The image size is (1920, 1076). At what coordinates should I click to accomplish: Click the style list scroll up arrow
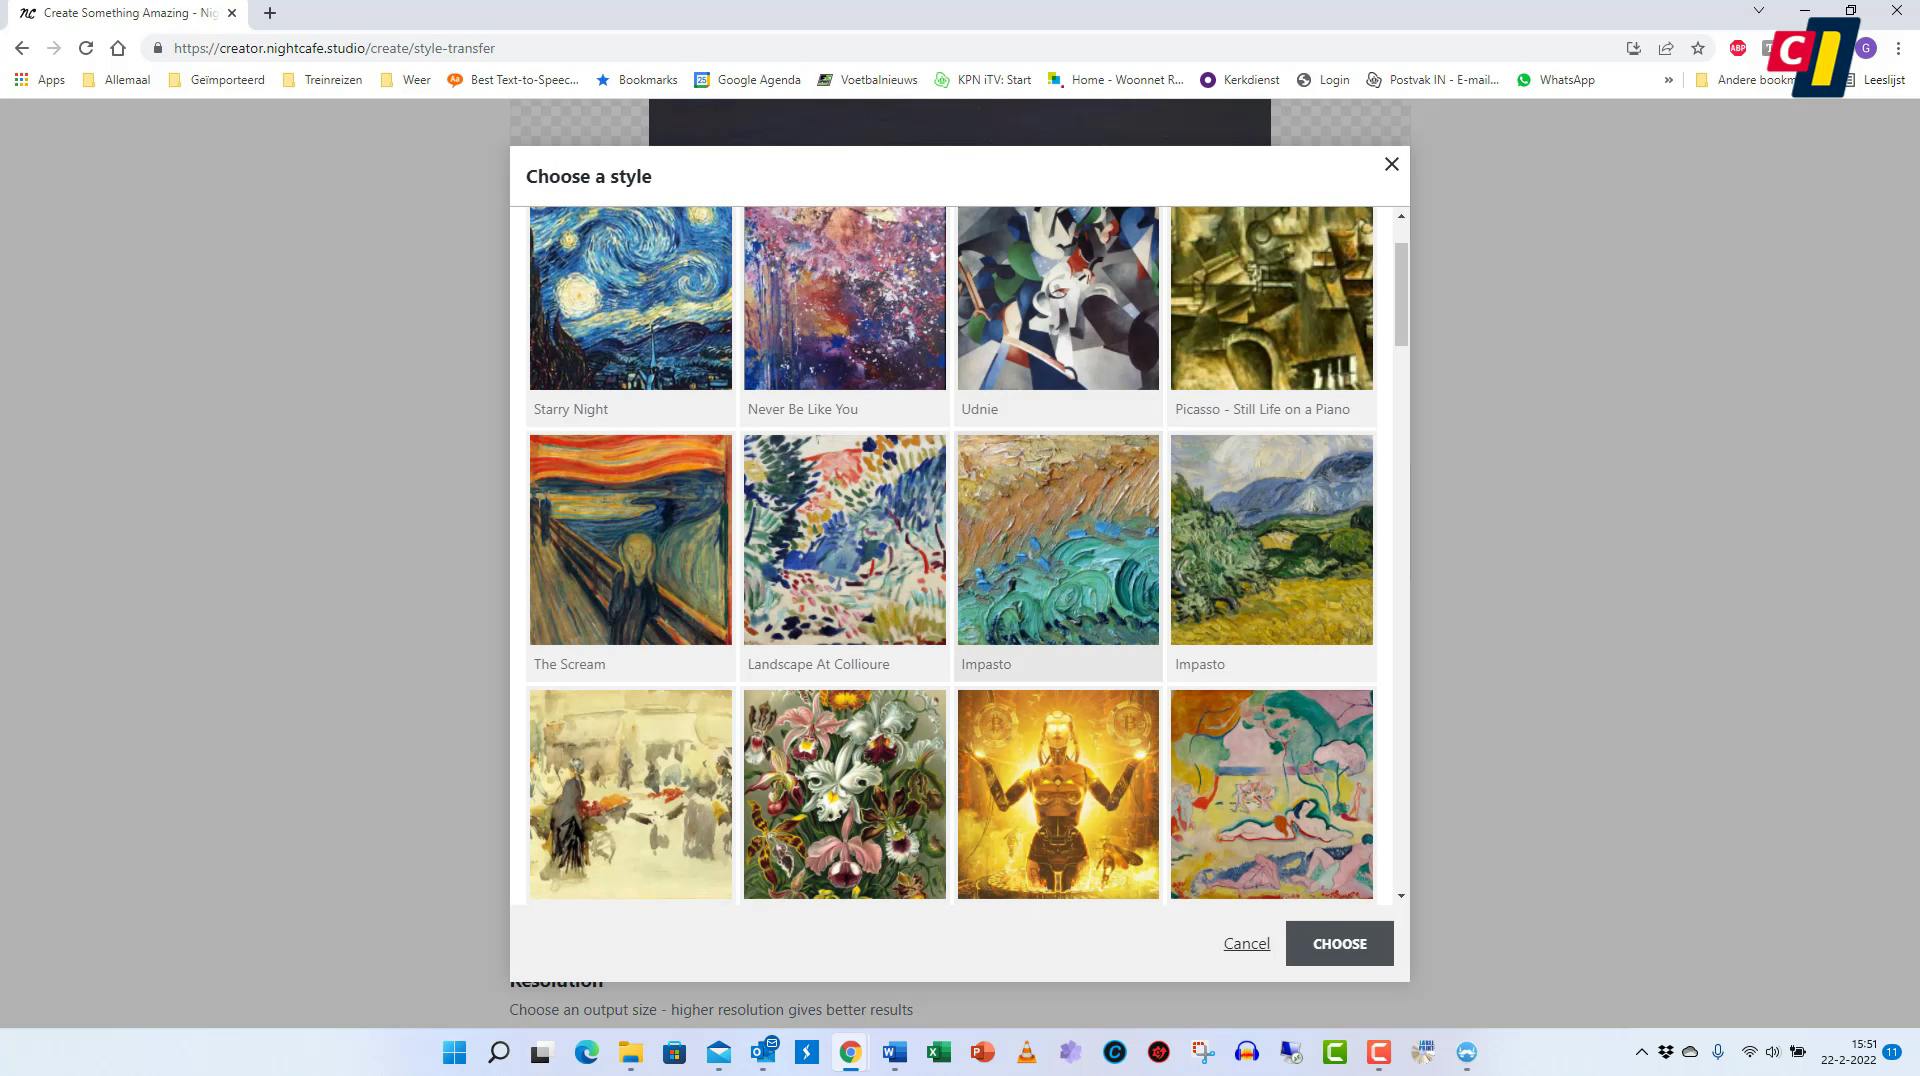[1401, 216]
